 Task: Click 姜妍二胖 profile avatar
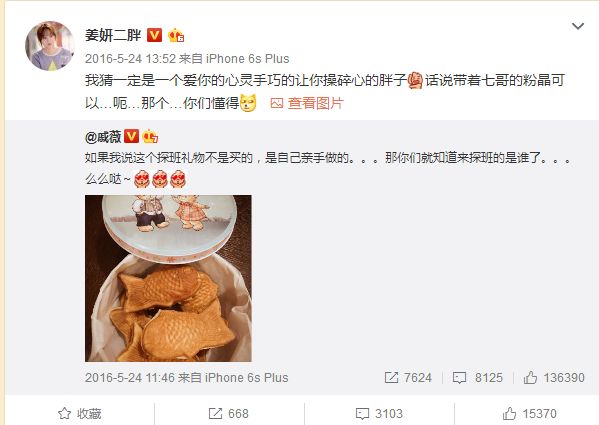click(x=50, y=46)
